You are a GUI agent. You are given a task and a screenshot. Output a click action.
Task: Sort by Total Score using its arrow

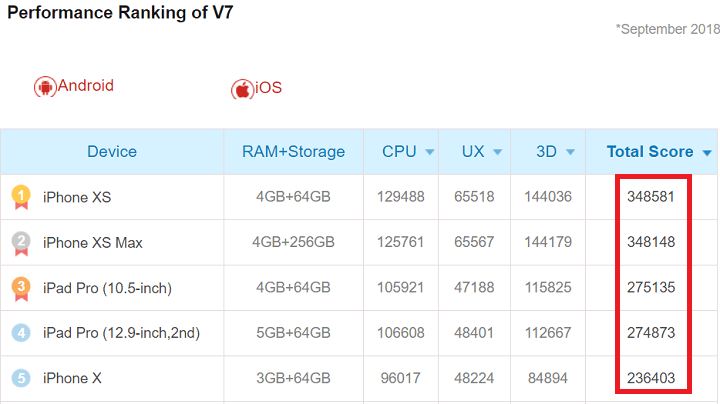click(707, 153)
